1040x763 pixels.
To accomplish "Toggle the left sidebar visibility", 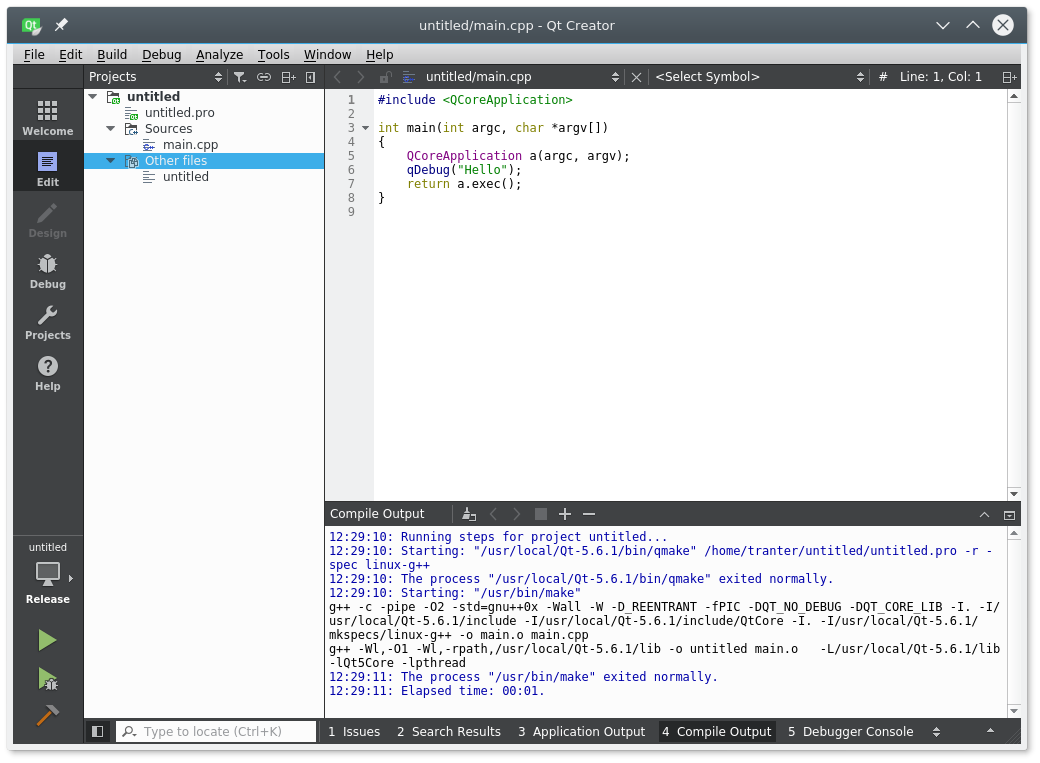I will pyautogui.click(x=97, y=732).
